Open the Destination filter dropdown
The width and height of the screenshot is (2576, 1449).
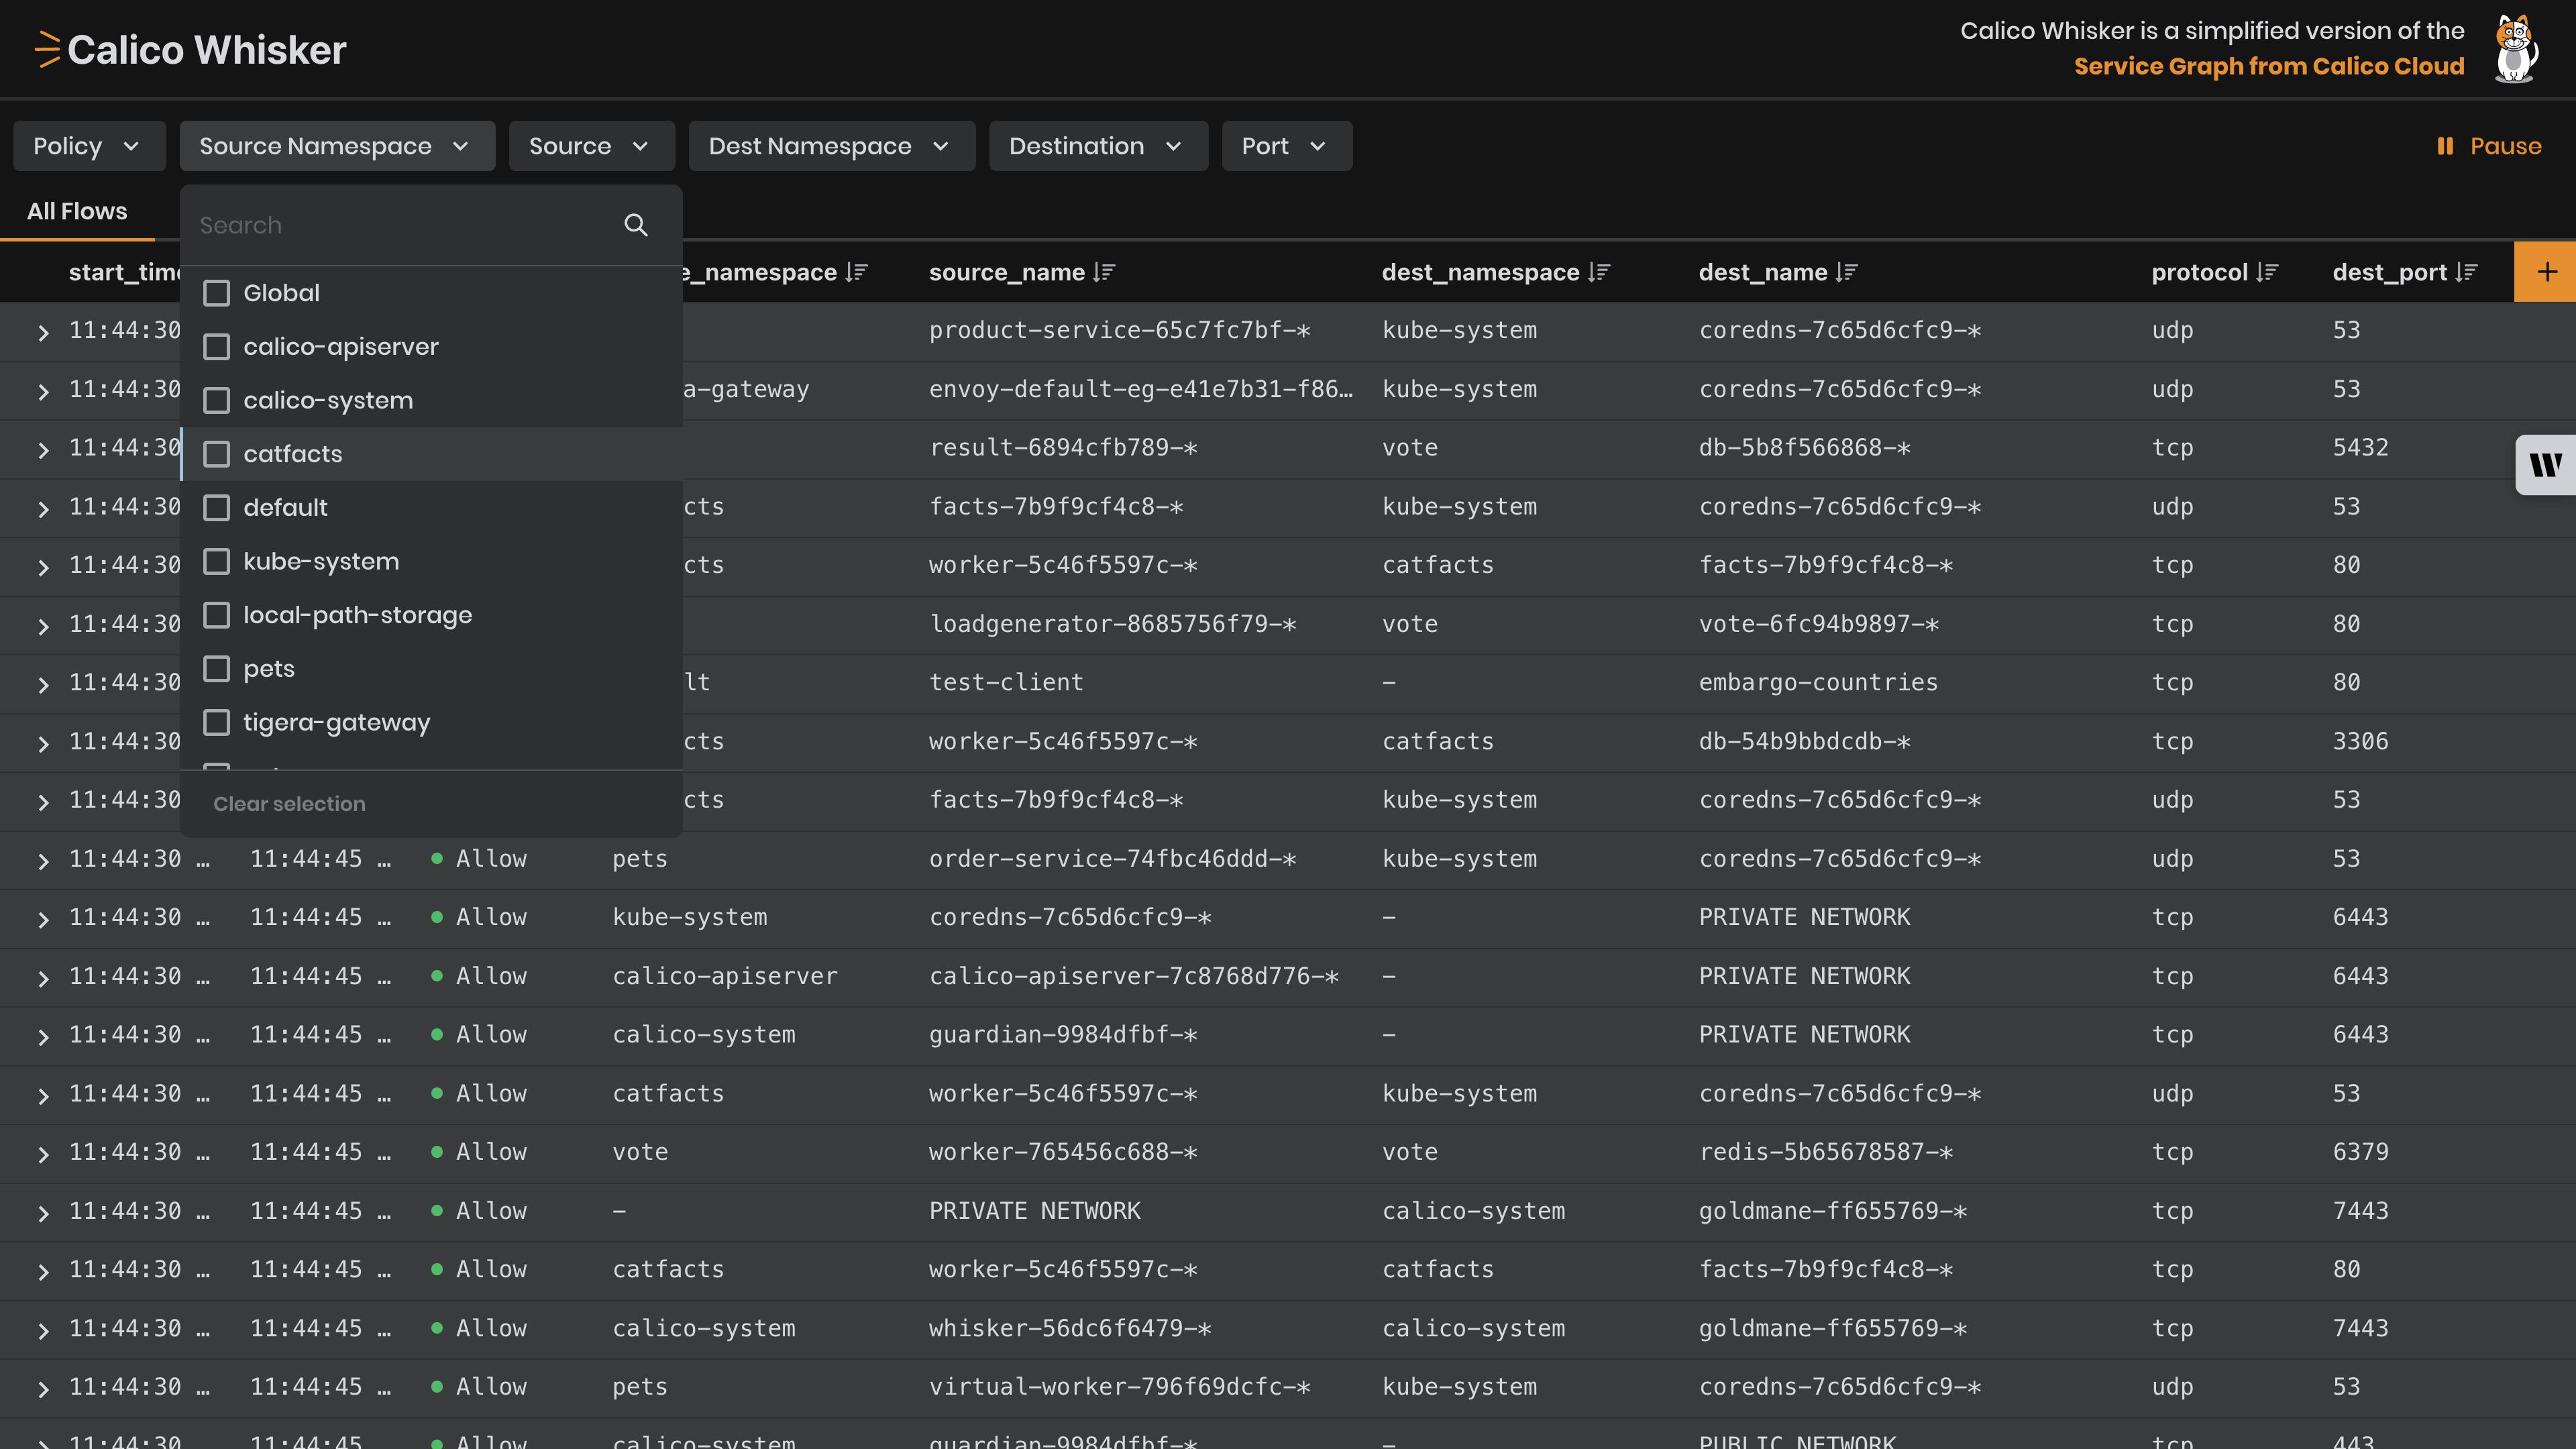pyautogui.click(x=1098, y=146)
